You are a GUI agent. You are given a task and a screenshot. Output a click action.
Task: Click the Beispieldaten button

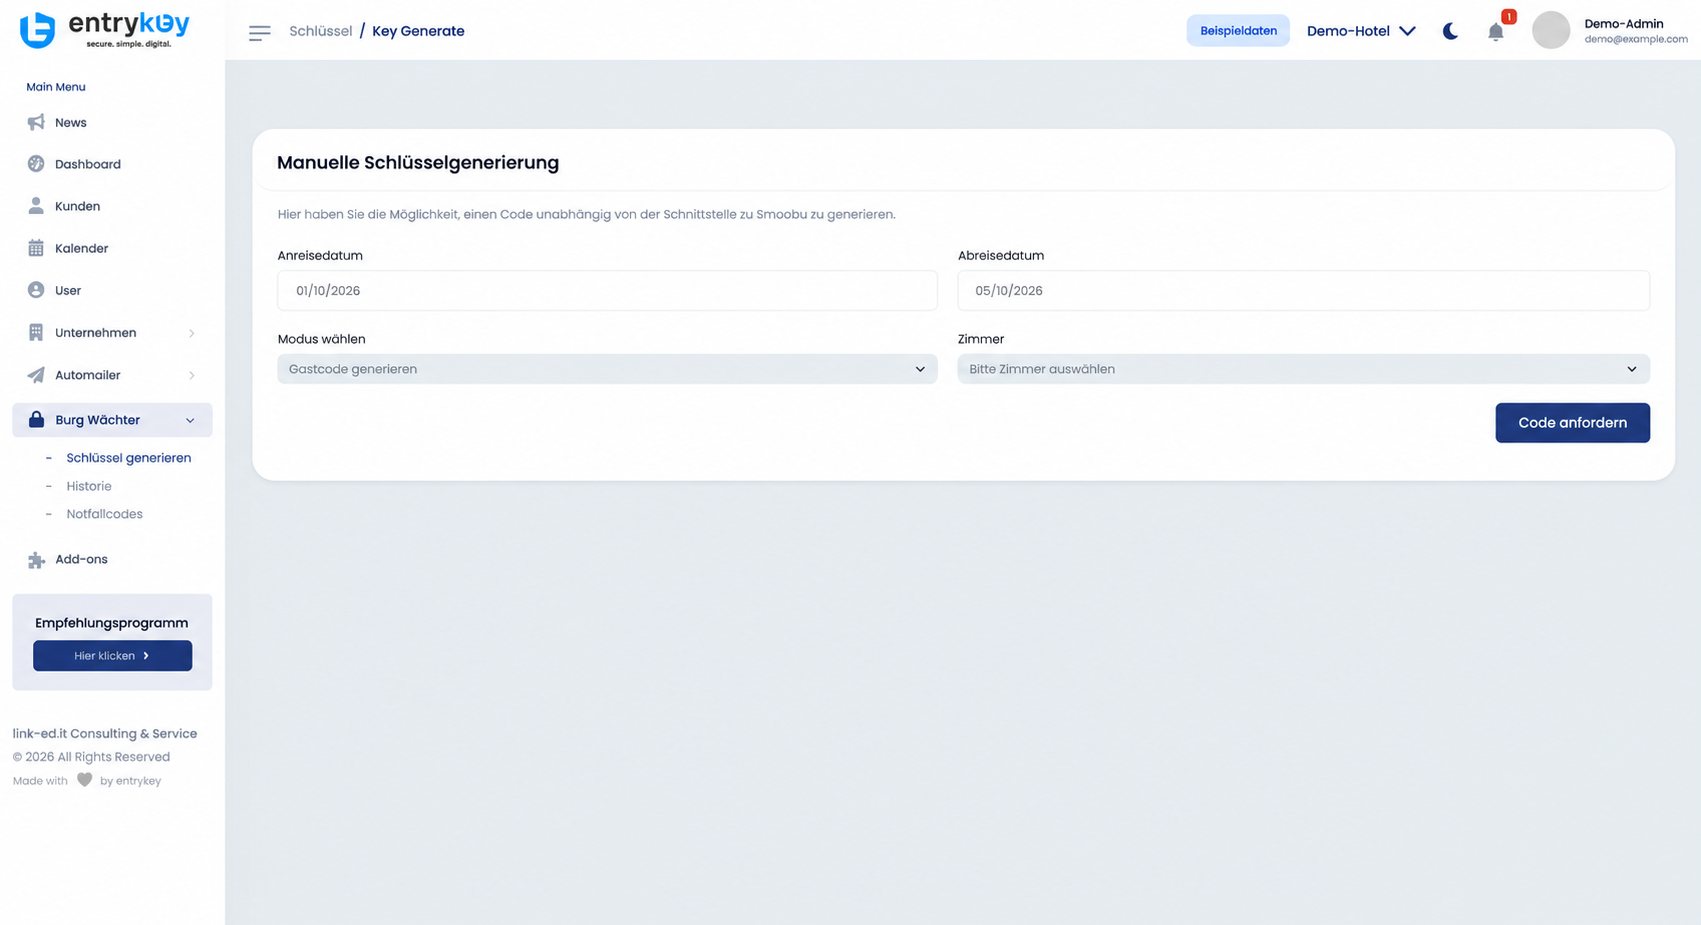pos(1238,31)
